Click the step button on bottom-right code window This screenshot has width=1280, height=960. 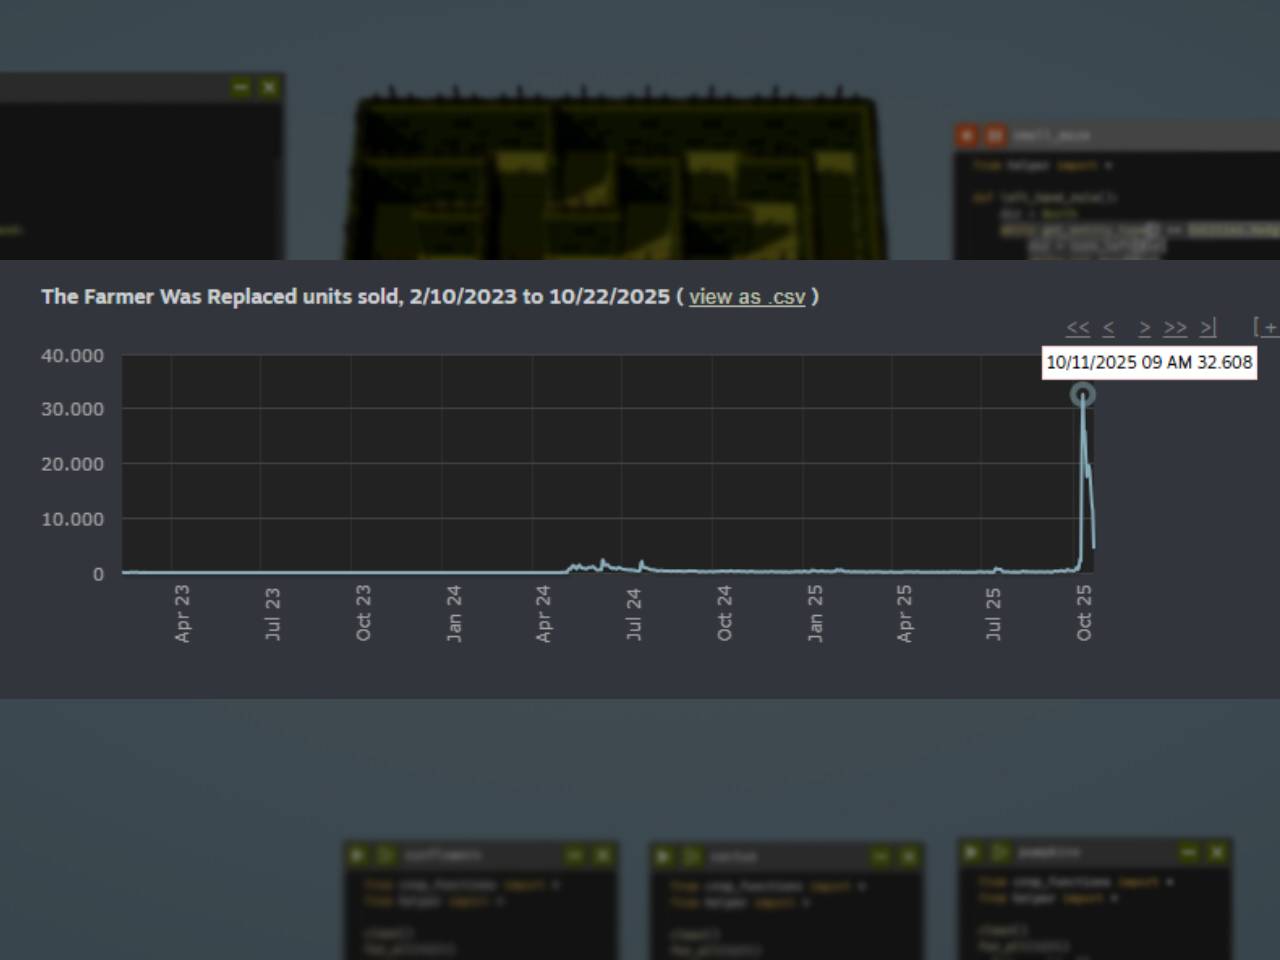pyautogui.click(x=999, y=852)
